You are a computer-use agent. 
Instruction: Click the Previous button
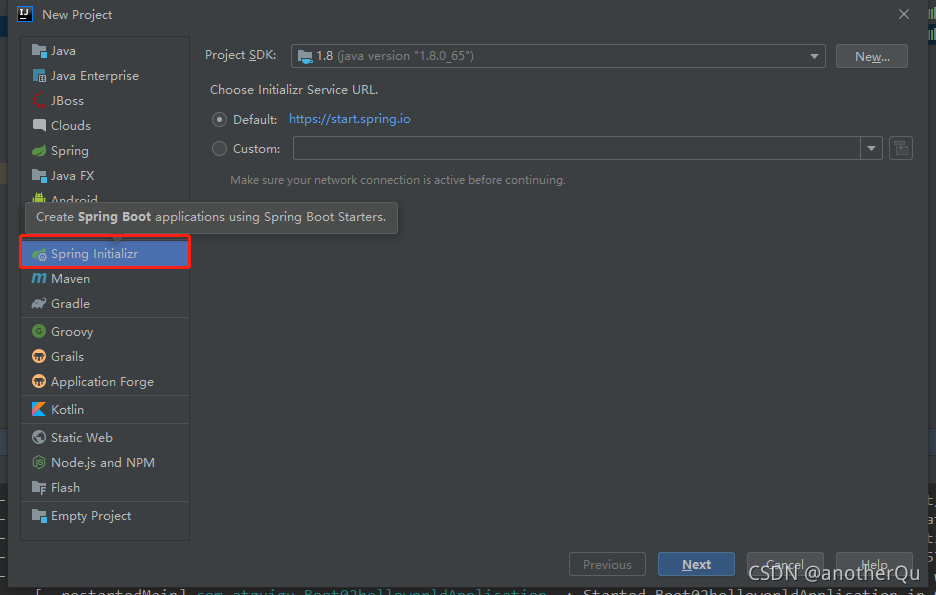click(x=607, y=565)
